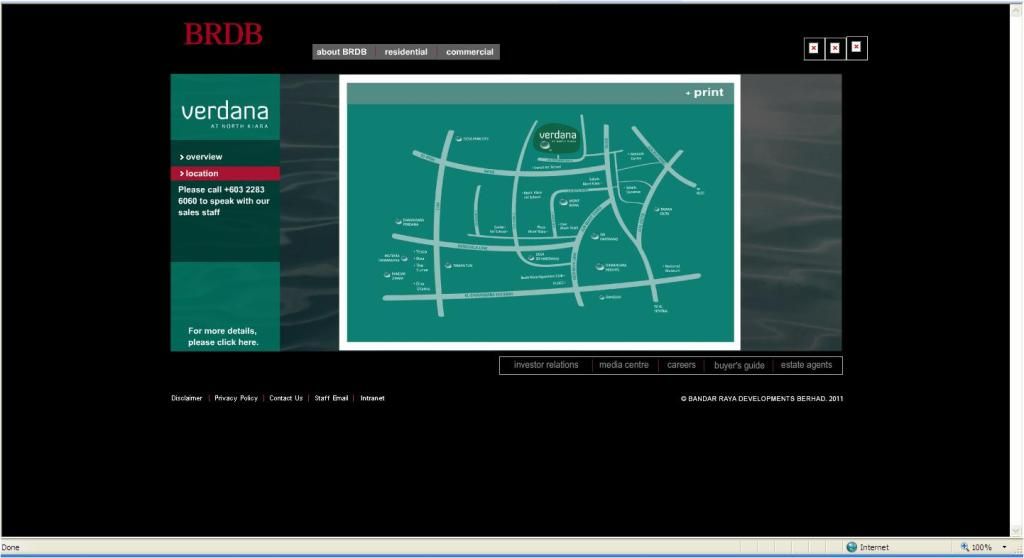Viewport: 1024px width, 558px height.
Task: Print the location map
Action: click(705, 93)
